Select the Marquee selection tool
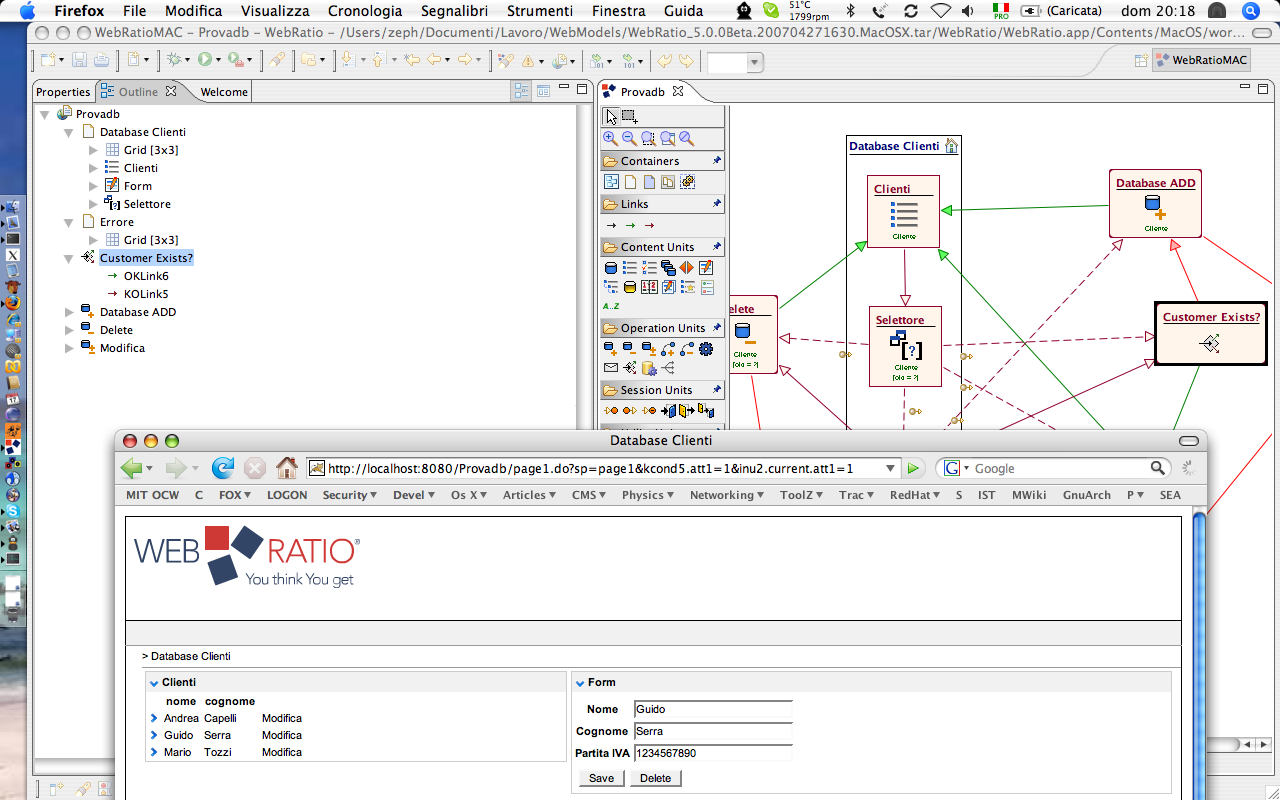The height and width of the screenshot is (800, 1280). (630, 117)
